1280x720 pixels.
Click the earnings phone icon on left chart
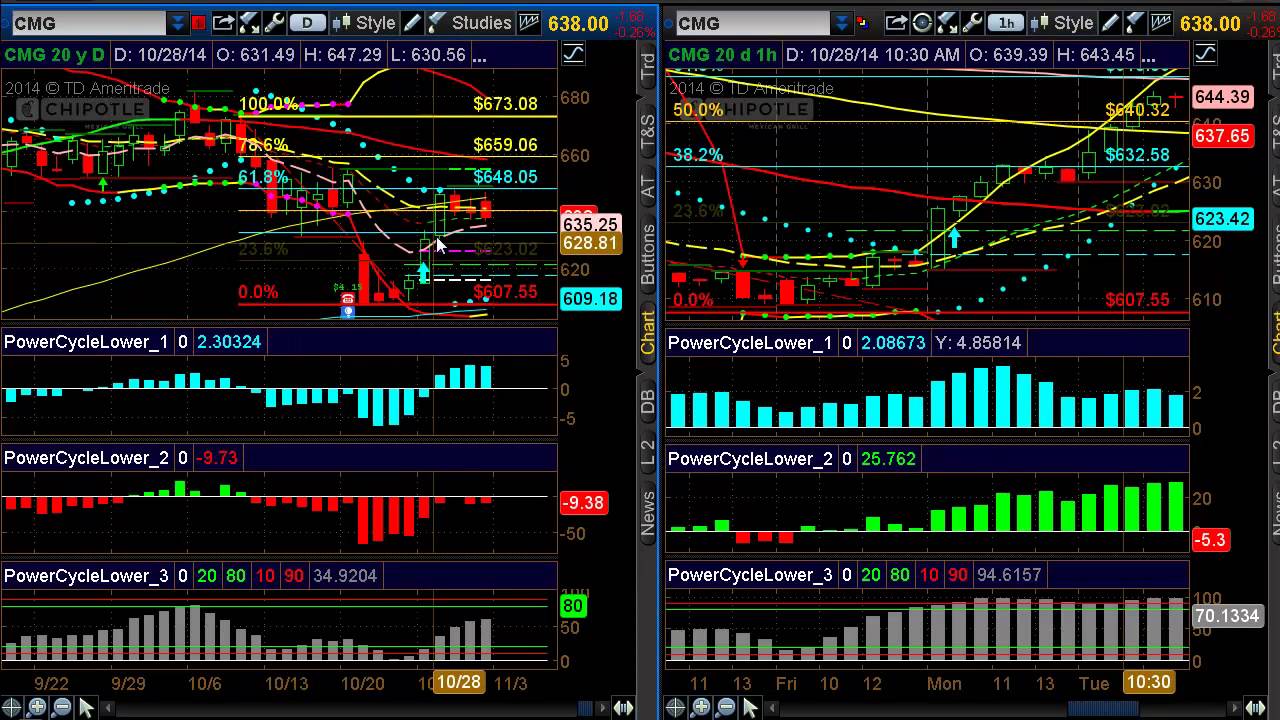pyautogui.click(x=348, y=299)
